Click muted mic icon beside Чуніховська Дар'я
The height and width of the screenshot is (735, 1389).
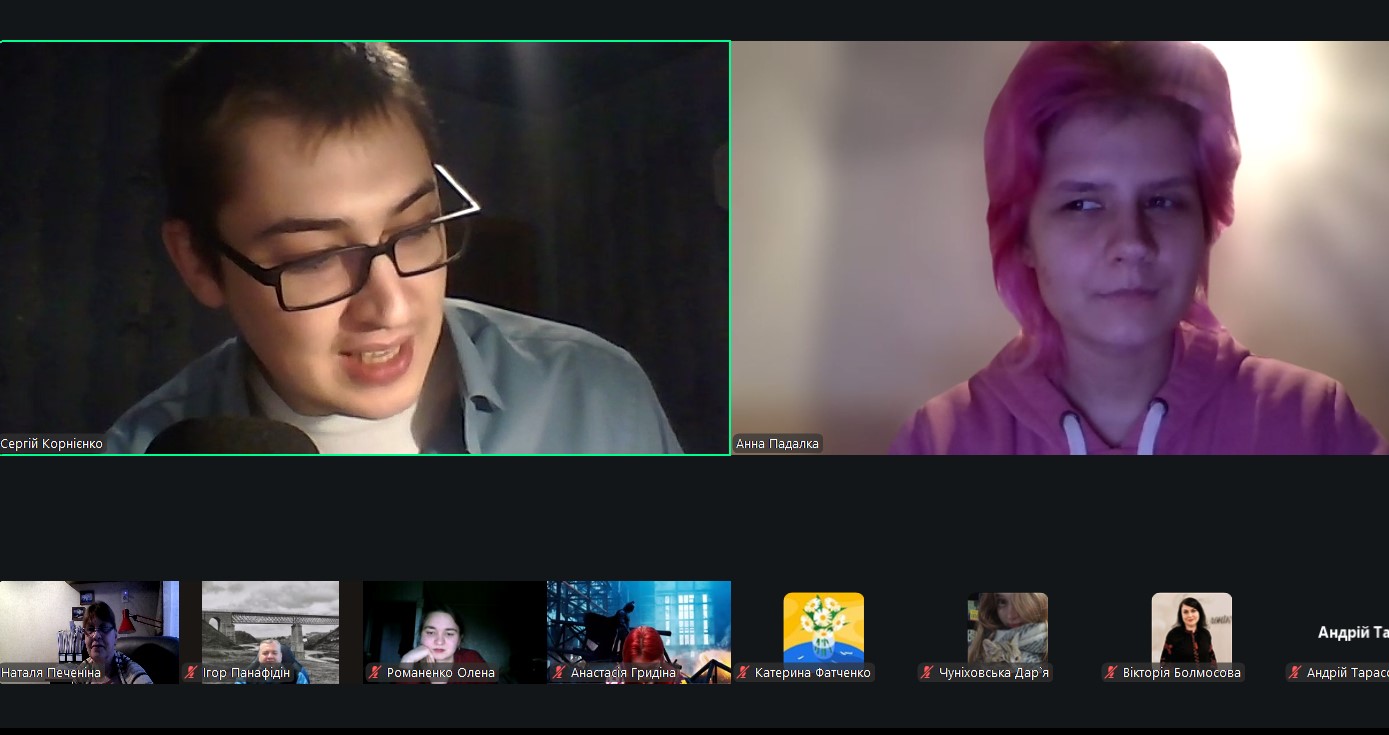click(x=927, y=673)
